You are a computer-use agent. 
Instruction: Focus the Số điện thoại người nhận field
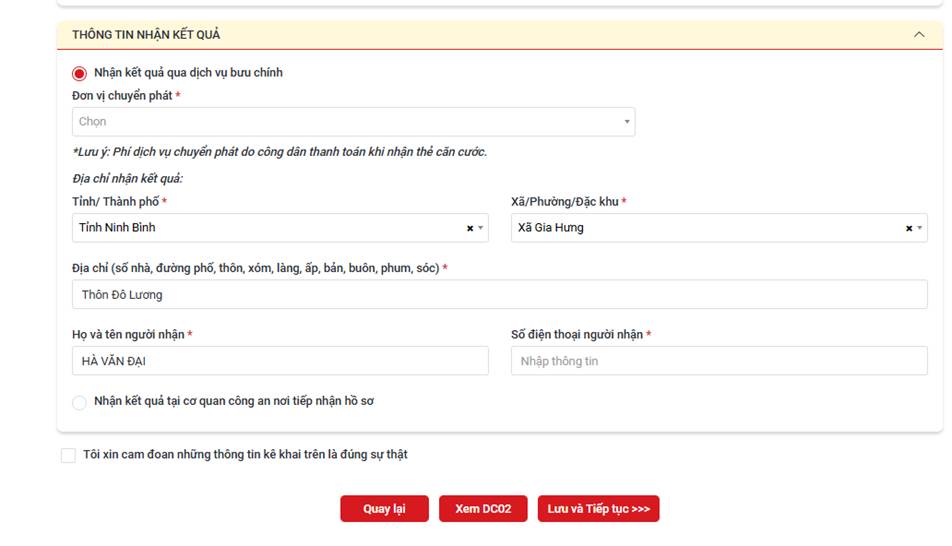719,361
